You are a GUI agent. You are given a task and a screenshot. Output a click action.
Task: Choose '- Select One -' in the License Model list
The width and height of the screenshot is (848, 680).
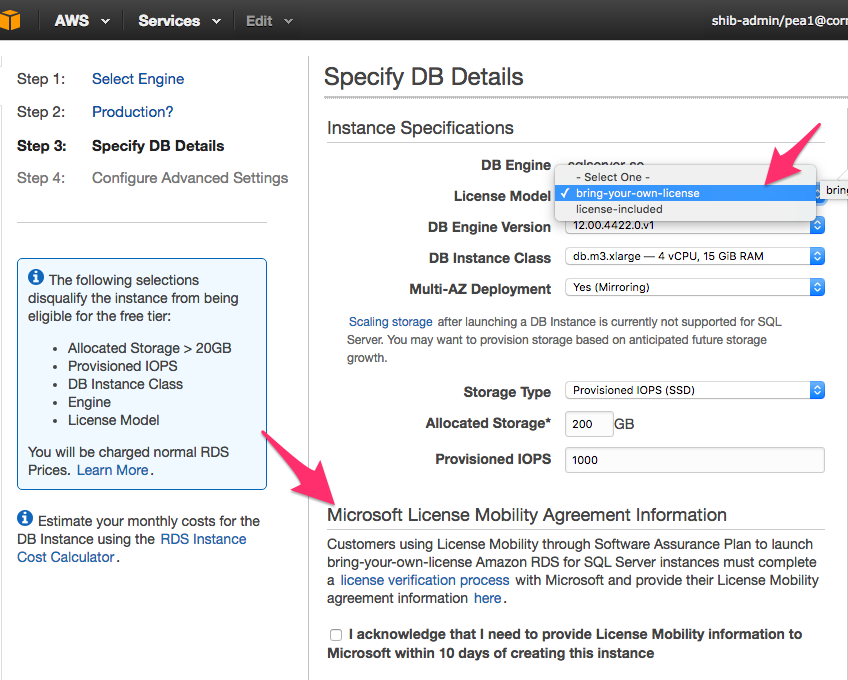685,177
